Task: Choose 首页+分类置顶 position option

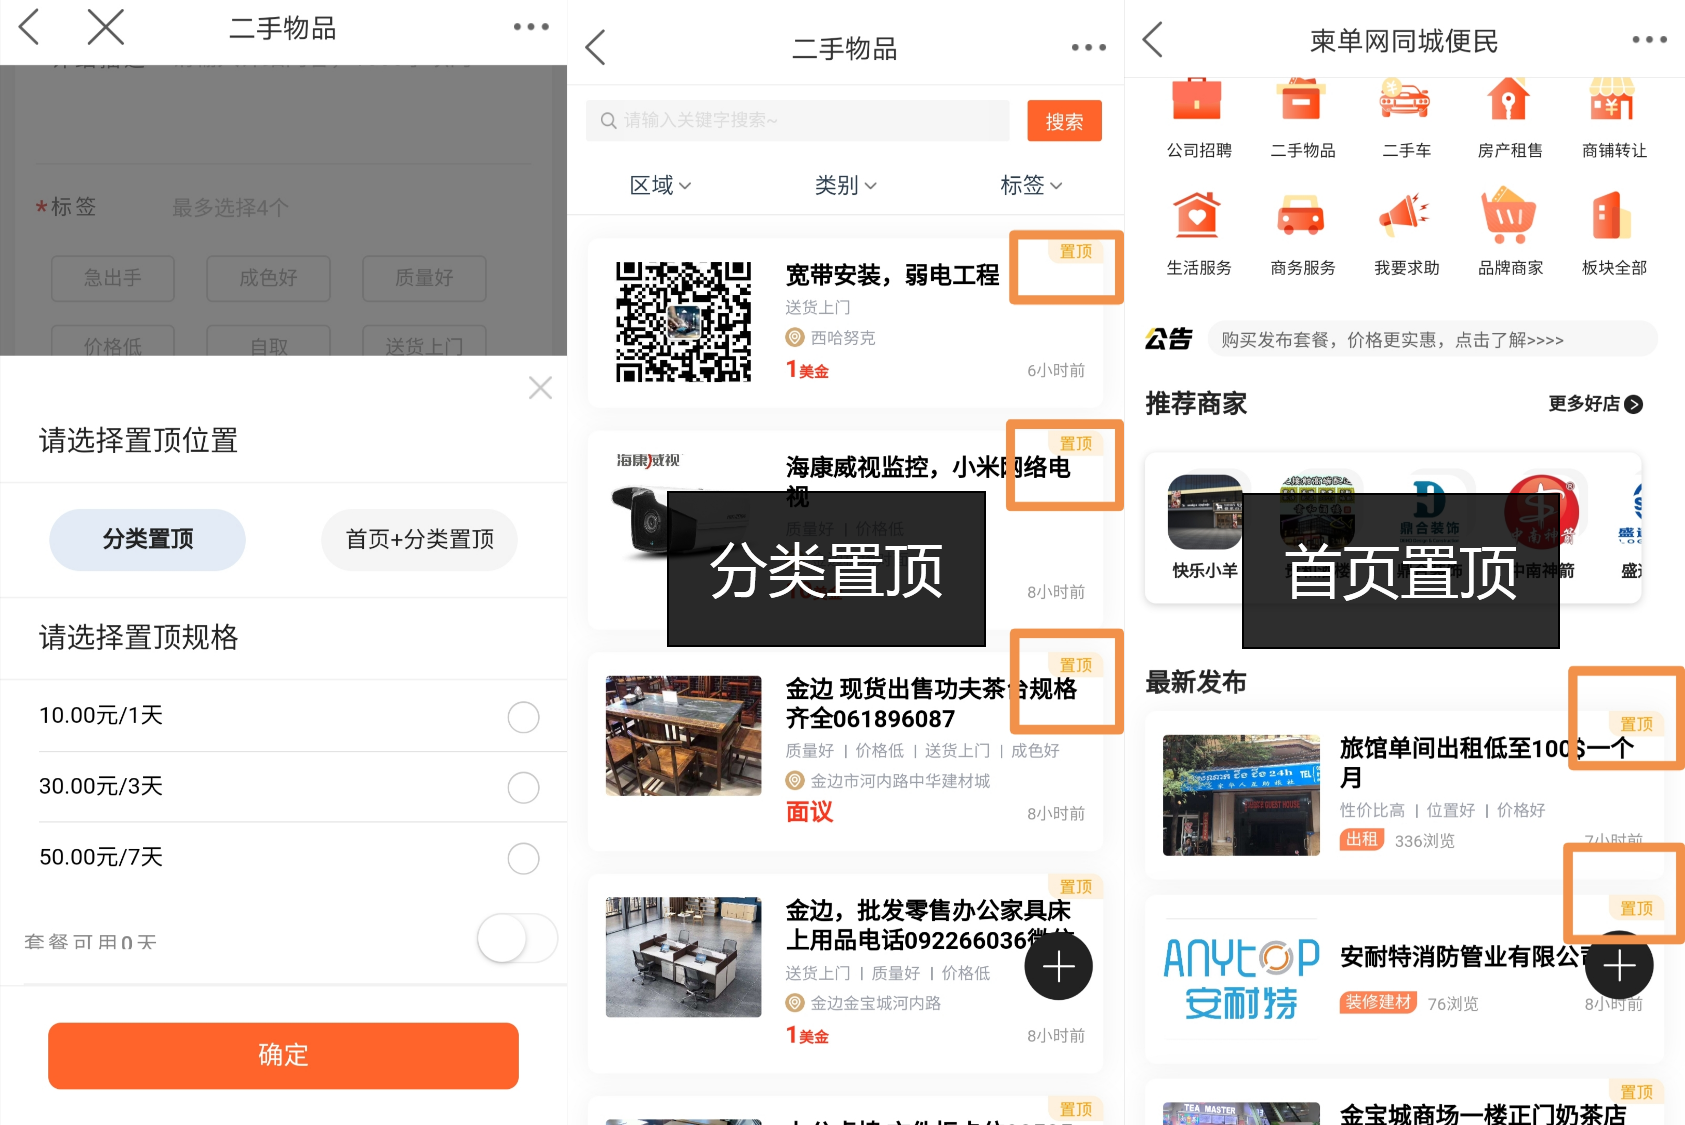Action: [x=419, y=539]
